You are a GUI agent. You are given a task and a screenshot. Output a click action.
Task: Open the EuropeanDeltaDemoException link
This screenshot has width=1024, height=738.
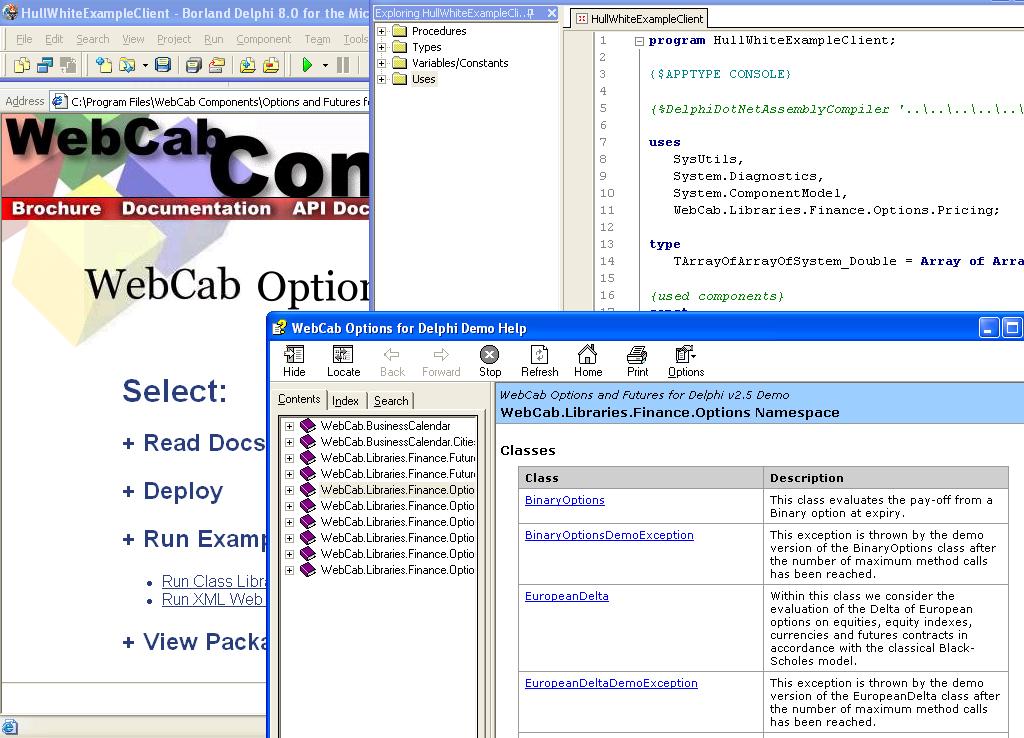[611, 682]
